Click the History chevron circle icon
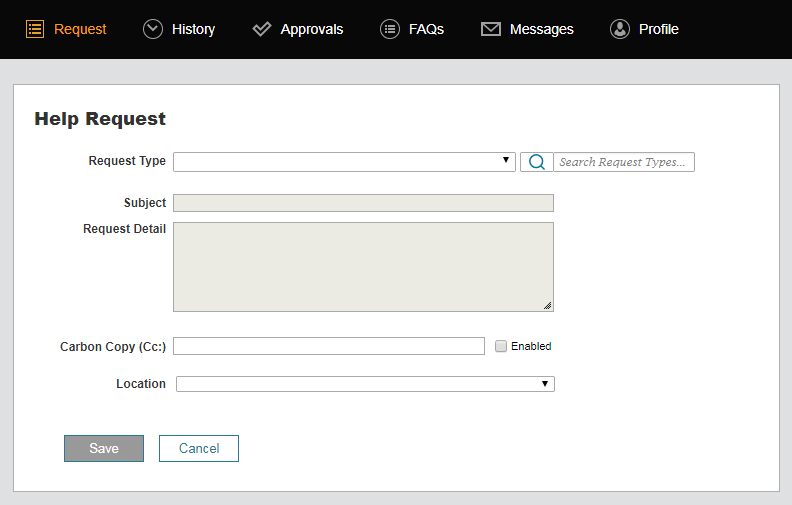The width and height of the screenshot is (792, 505). 153,29
